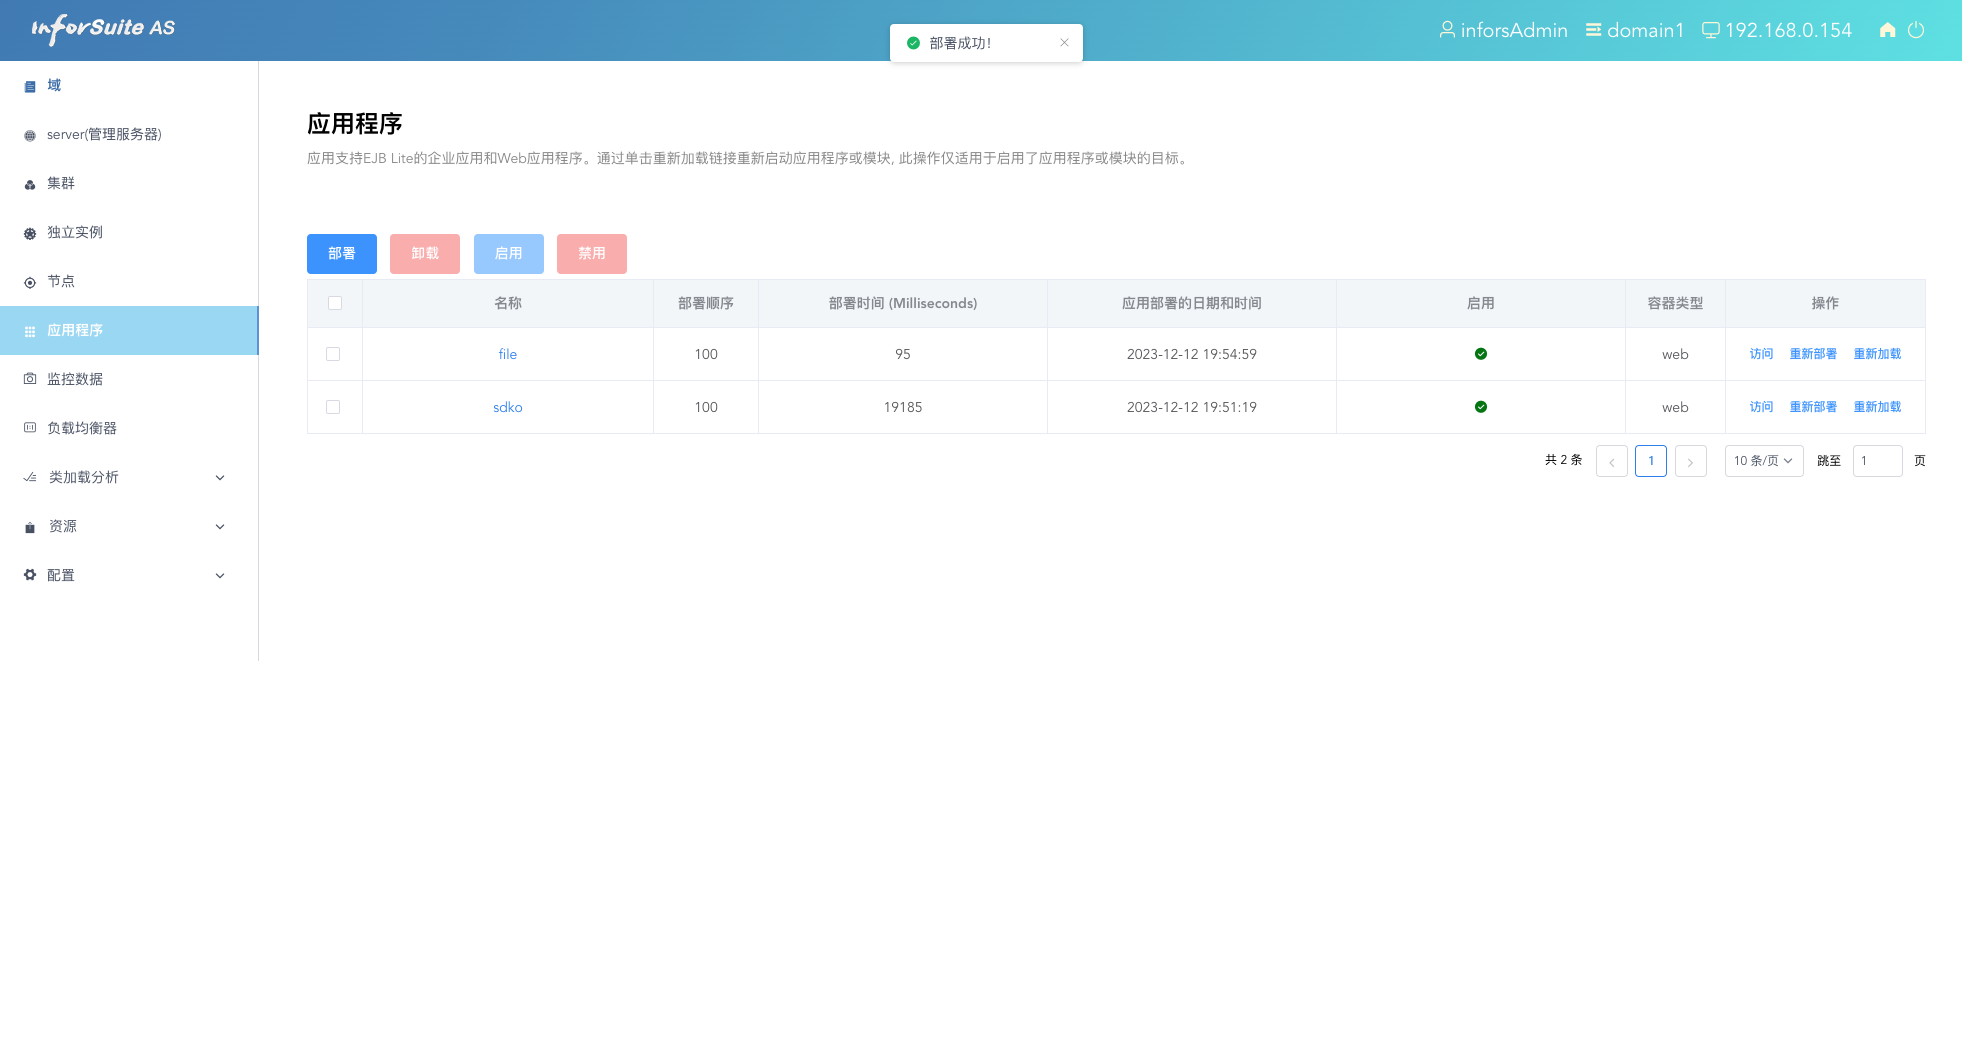Image resolution: width=1962 pixels, height=1049 pixels.
Task: Toggle the select-all checkbox in table header
Action: pos(335,303)
